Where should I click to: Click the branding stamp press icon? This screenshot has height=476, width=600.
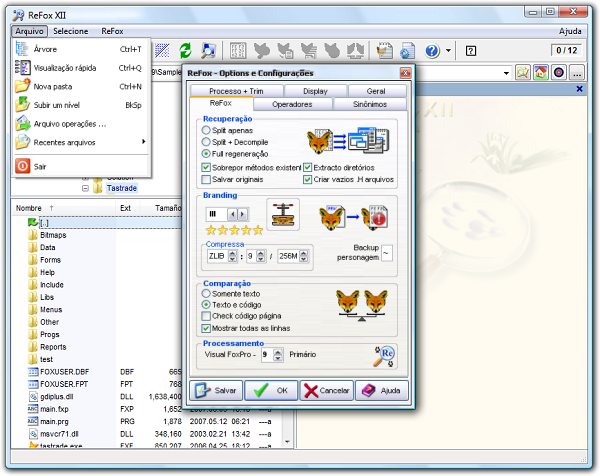tap(283, 215)
